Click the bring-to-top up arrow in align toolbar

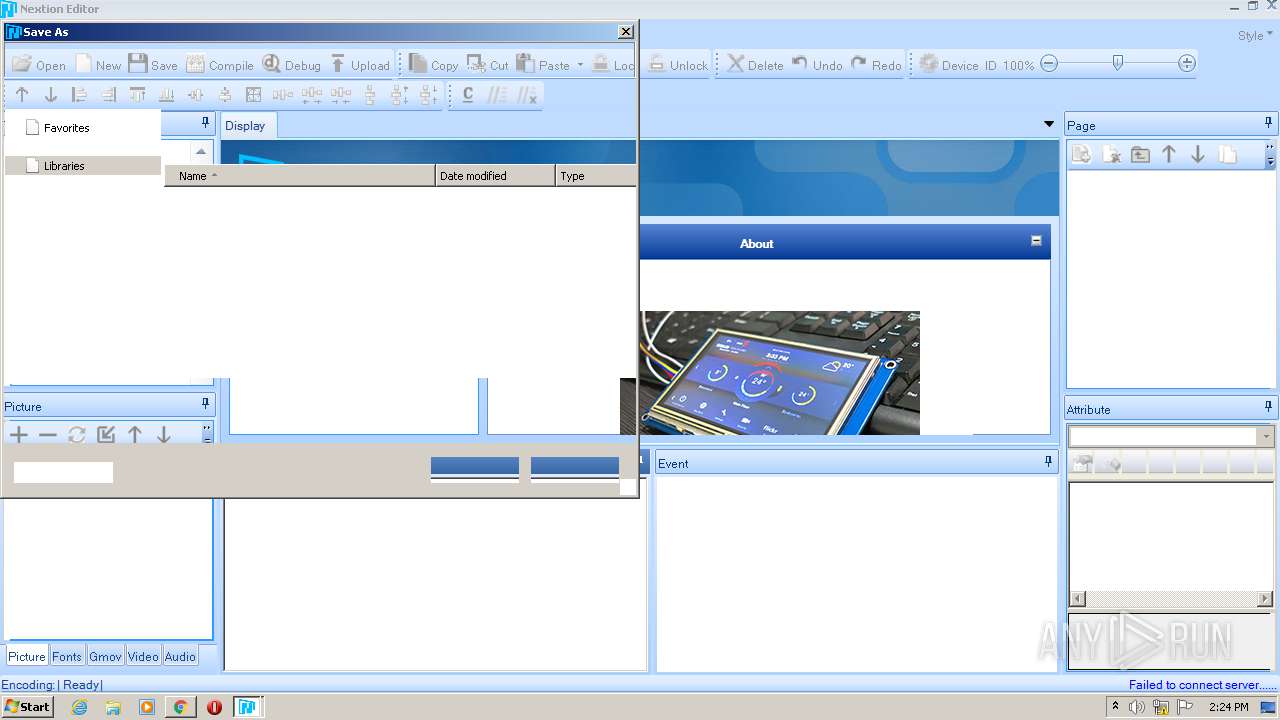(21, 95)
